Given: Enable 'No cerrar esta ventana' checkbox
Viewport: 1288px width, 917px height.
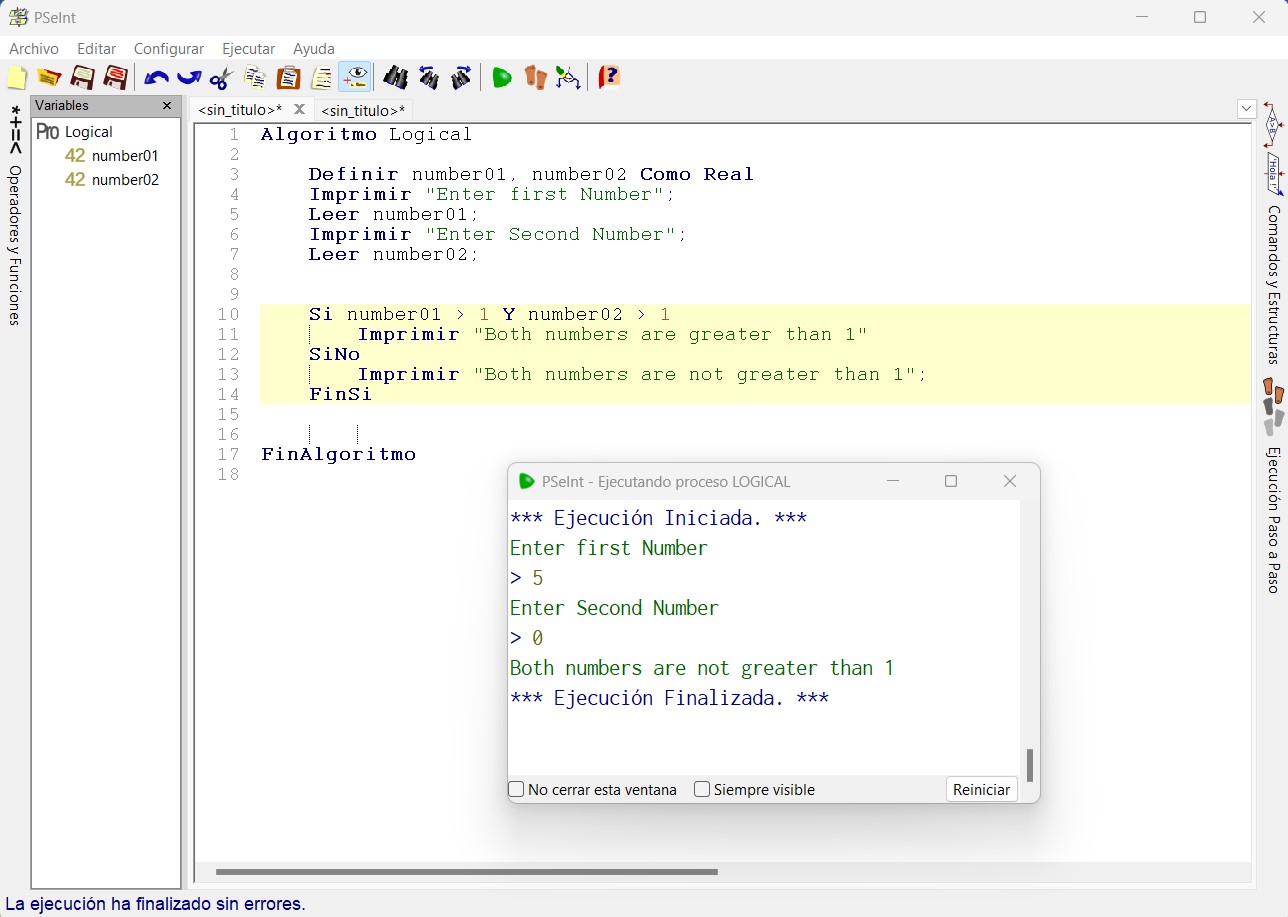Looking at the screenshot, I should [517, 790].
